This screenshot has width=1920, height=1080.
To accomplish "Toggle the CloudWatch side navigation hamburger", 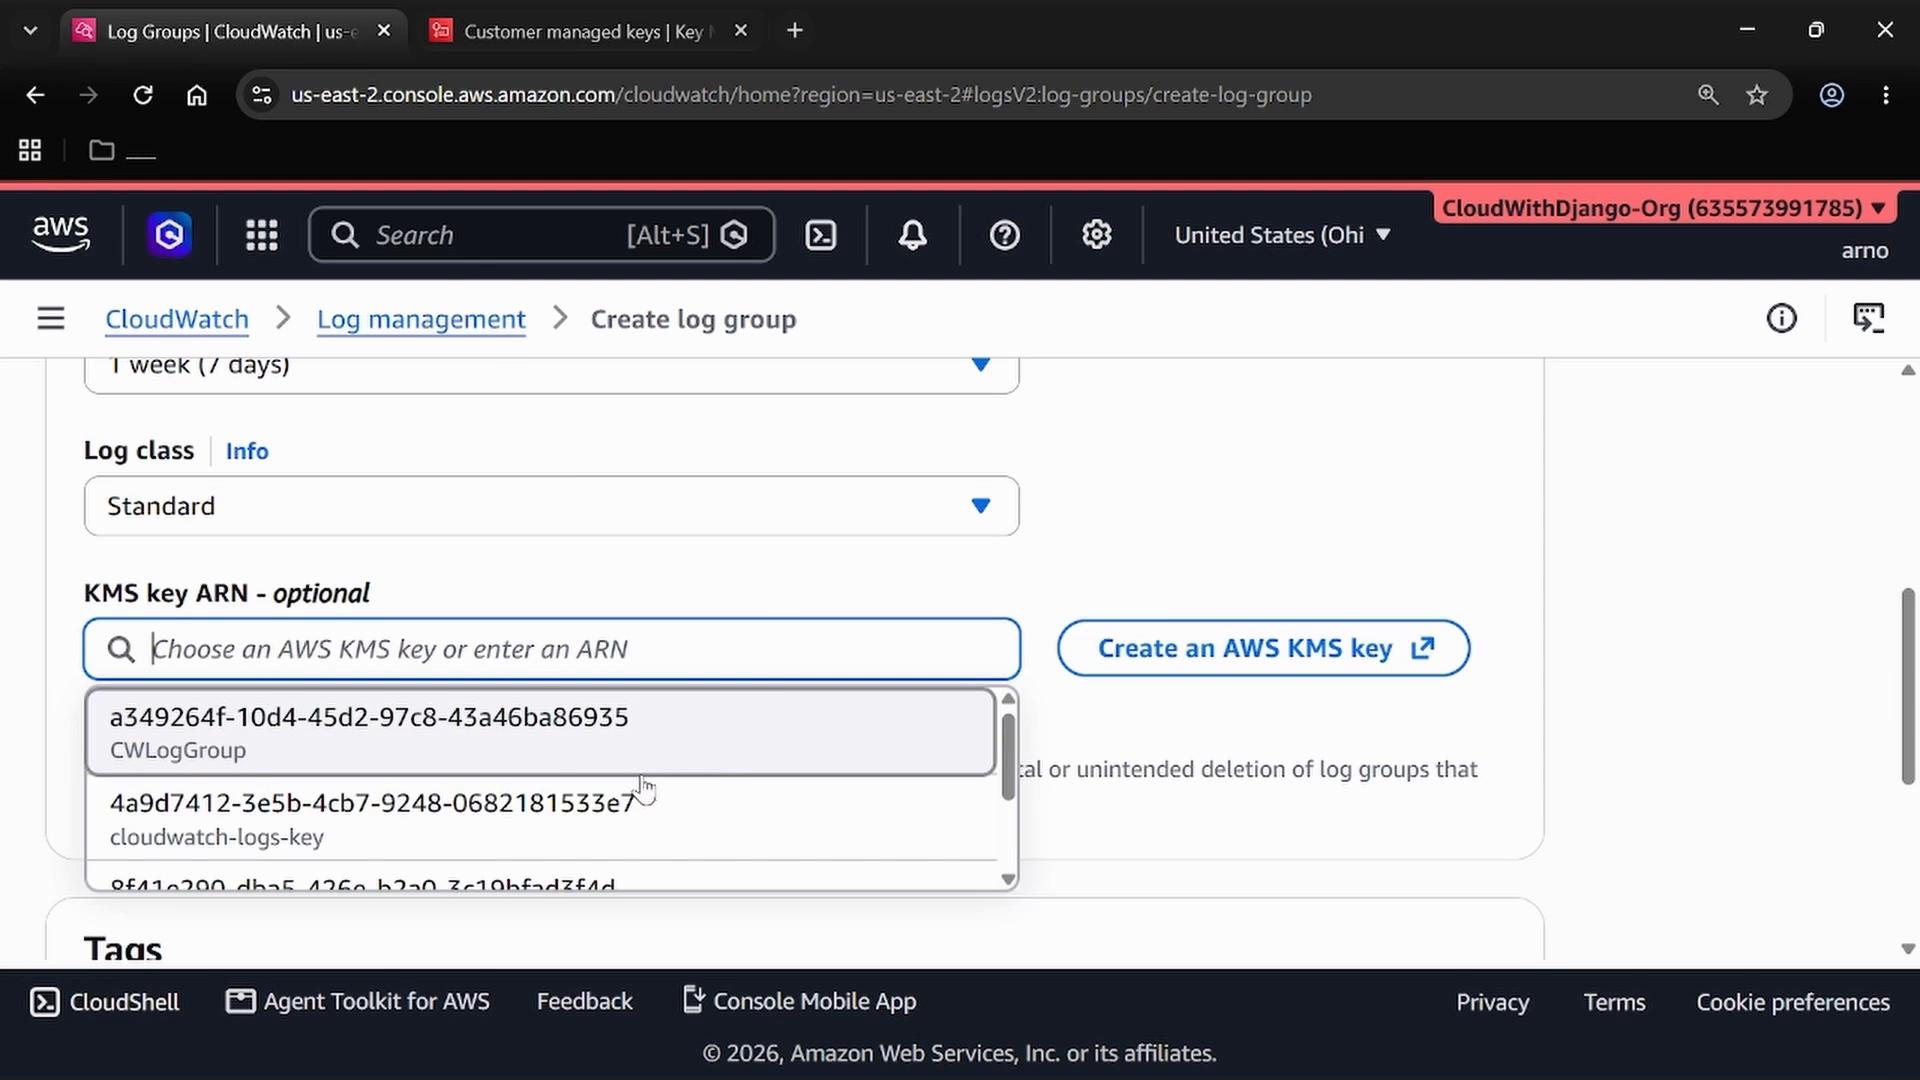I will point(51,319).
